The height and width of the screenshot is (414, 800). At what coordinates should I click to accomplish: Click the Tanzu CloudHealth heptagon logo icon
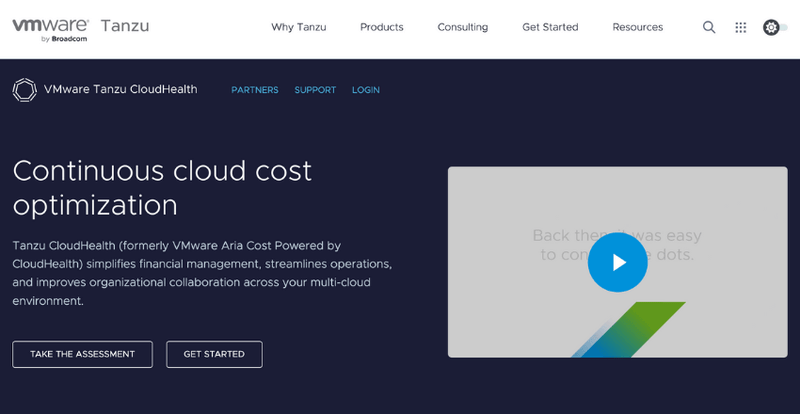(24, 90)
